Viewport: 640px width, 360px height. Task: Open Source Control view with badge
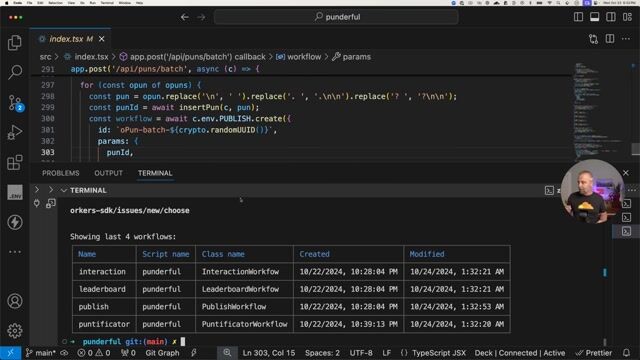pos(16,103)
